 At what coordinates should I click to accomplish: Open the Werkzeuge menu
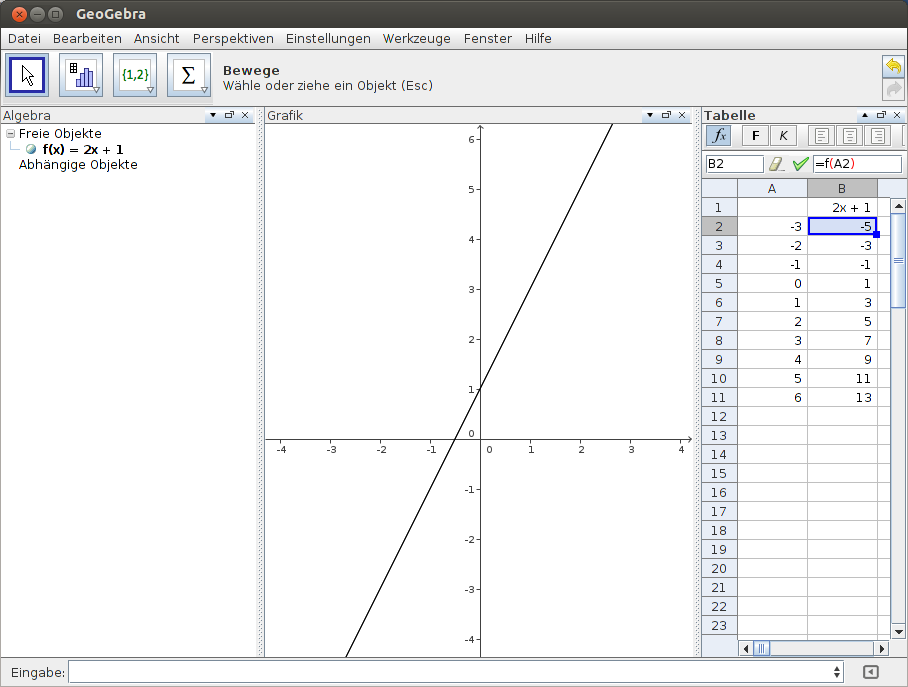[x=416, y=38]
